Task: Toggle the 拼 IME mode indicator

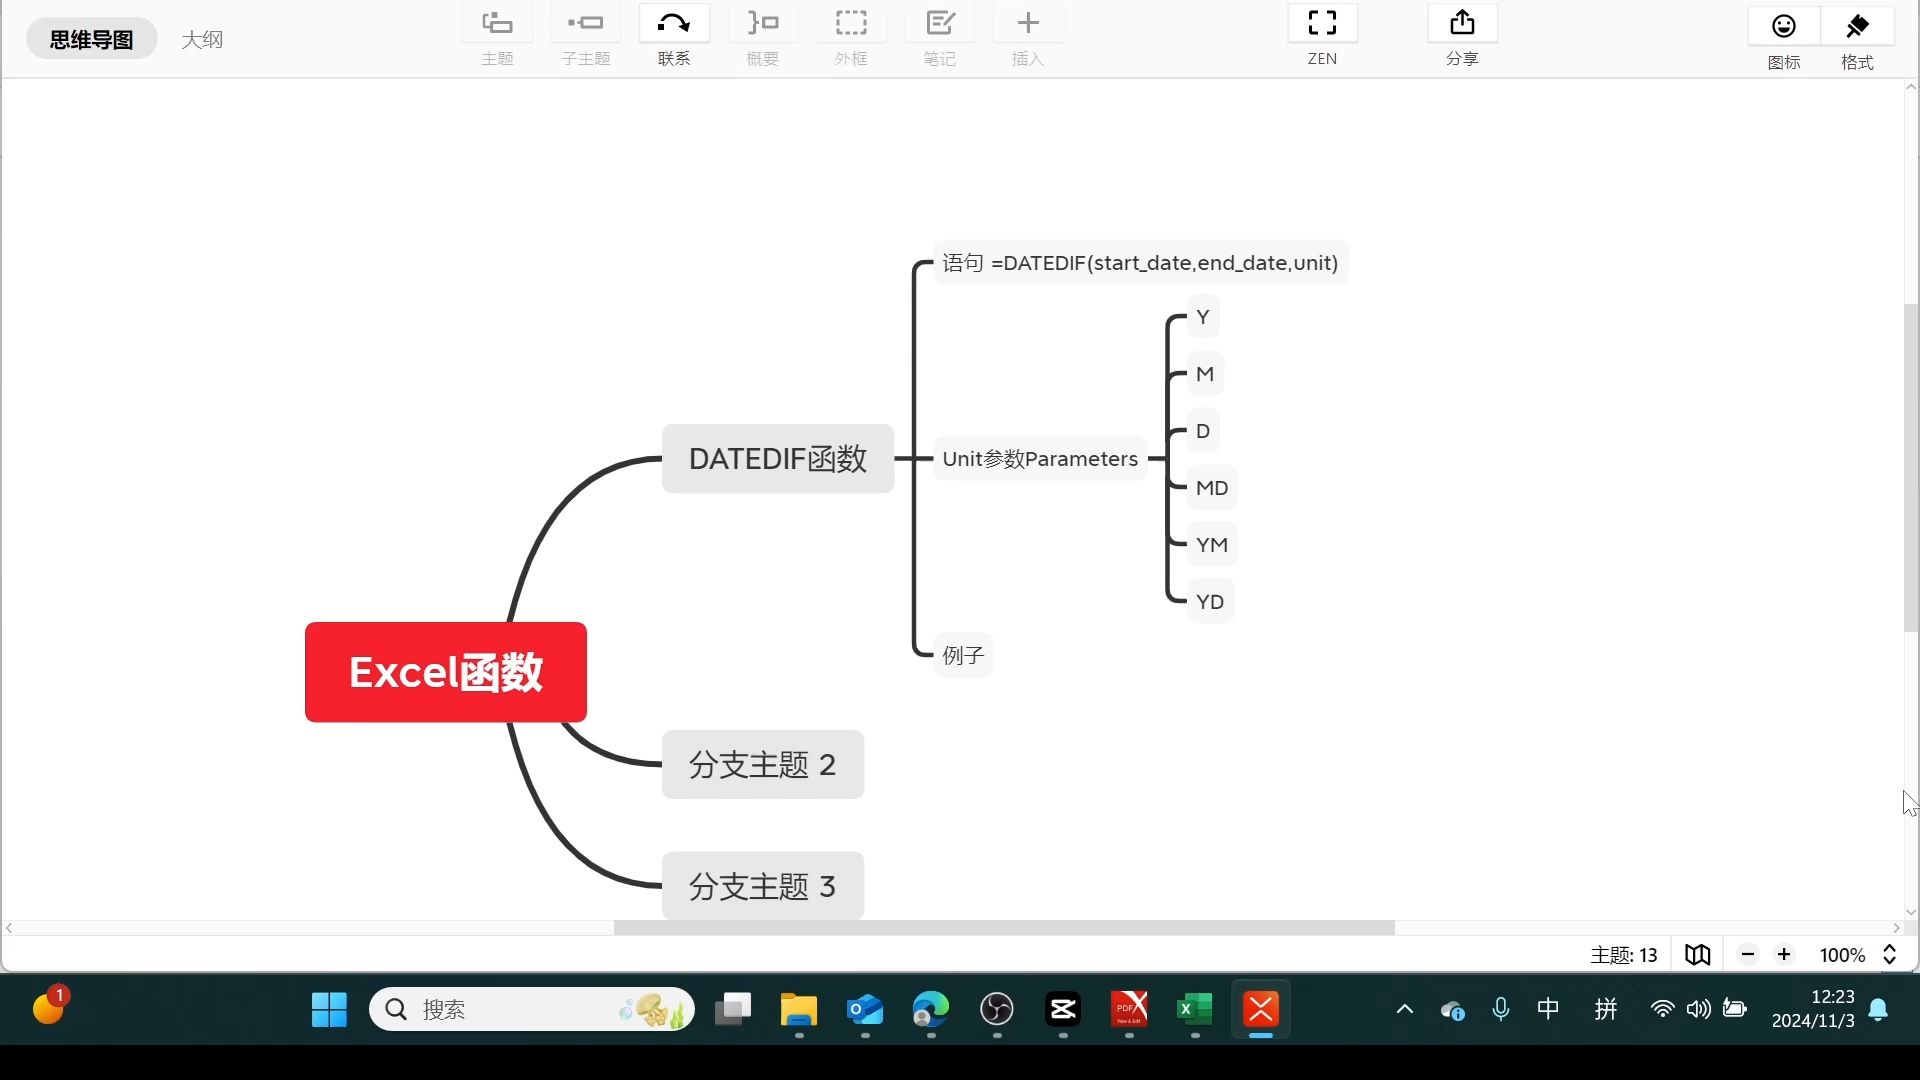Action: pyautogui.click(x=1606, y=1009)
